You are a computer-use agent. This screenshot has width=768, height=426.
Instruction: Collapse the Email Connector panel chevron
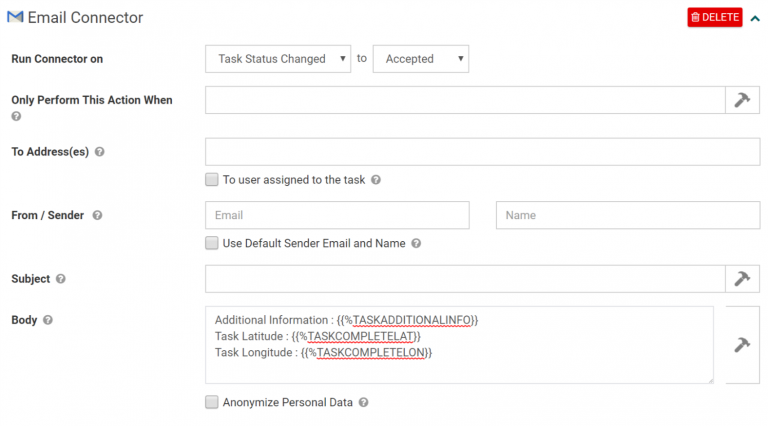click(755, 19)
